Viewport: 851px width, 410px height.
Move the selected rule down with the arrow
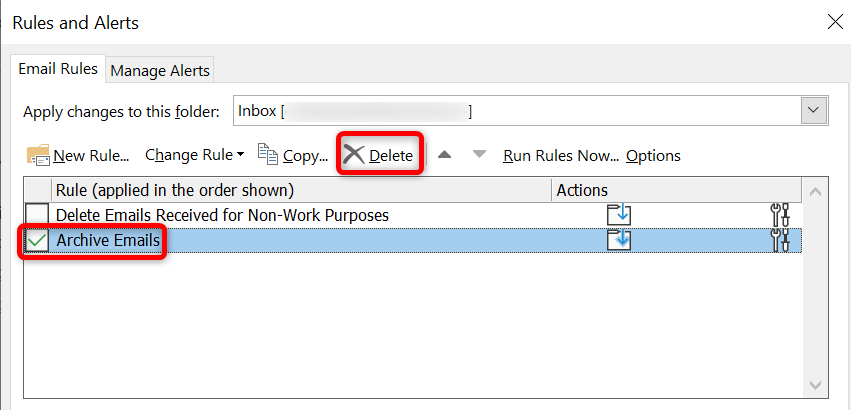coord(479,155)
